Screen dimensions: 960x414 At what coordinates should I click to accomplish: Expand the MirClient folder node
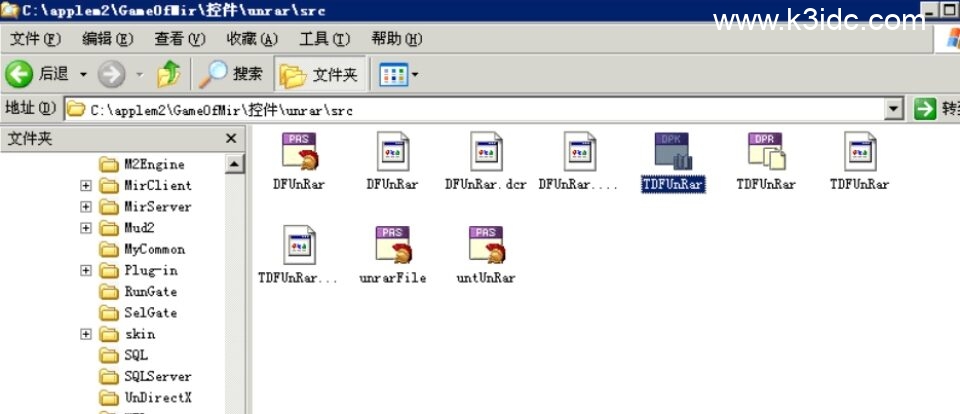click(86, 185)
